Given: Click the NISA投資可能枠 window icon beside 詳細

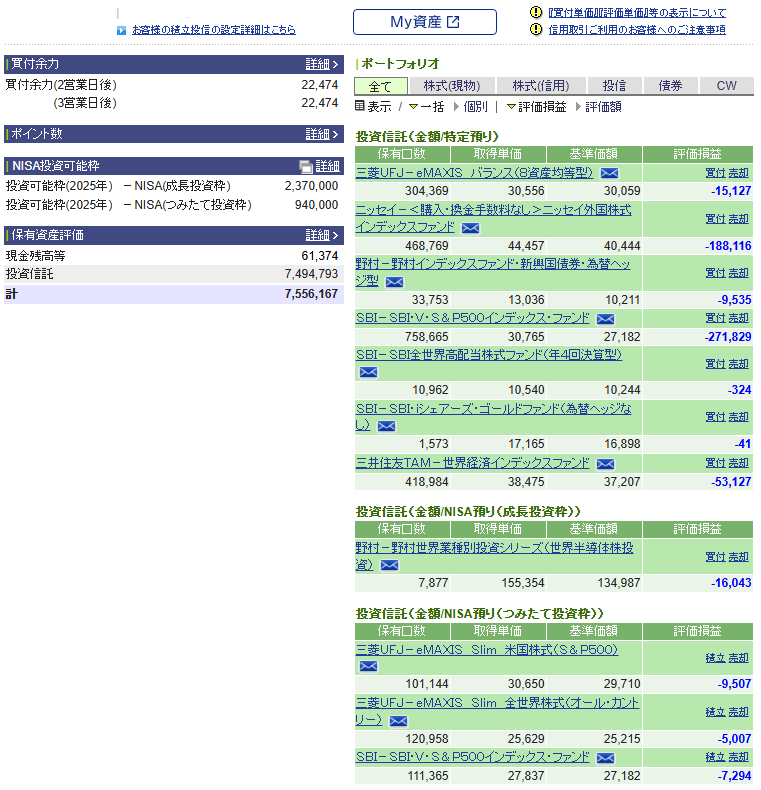Looking at the screenshot, I should (306, 166).
